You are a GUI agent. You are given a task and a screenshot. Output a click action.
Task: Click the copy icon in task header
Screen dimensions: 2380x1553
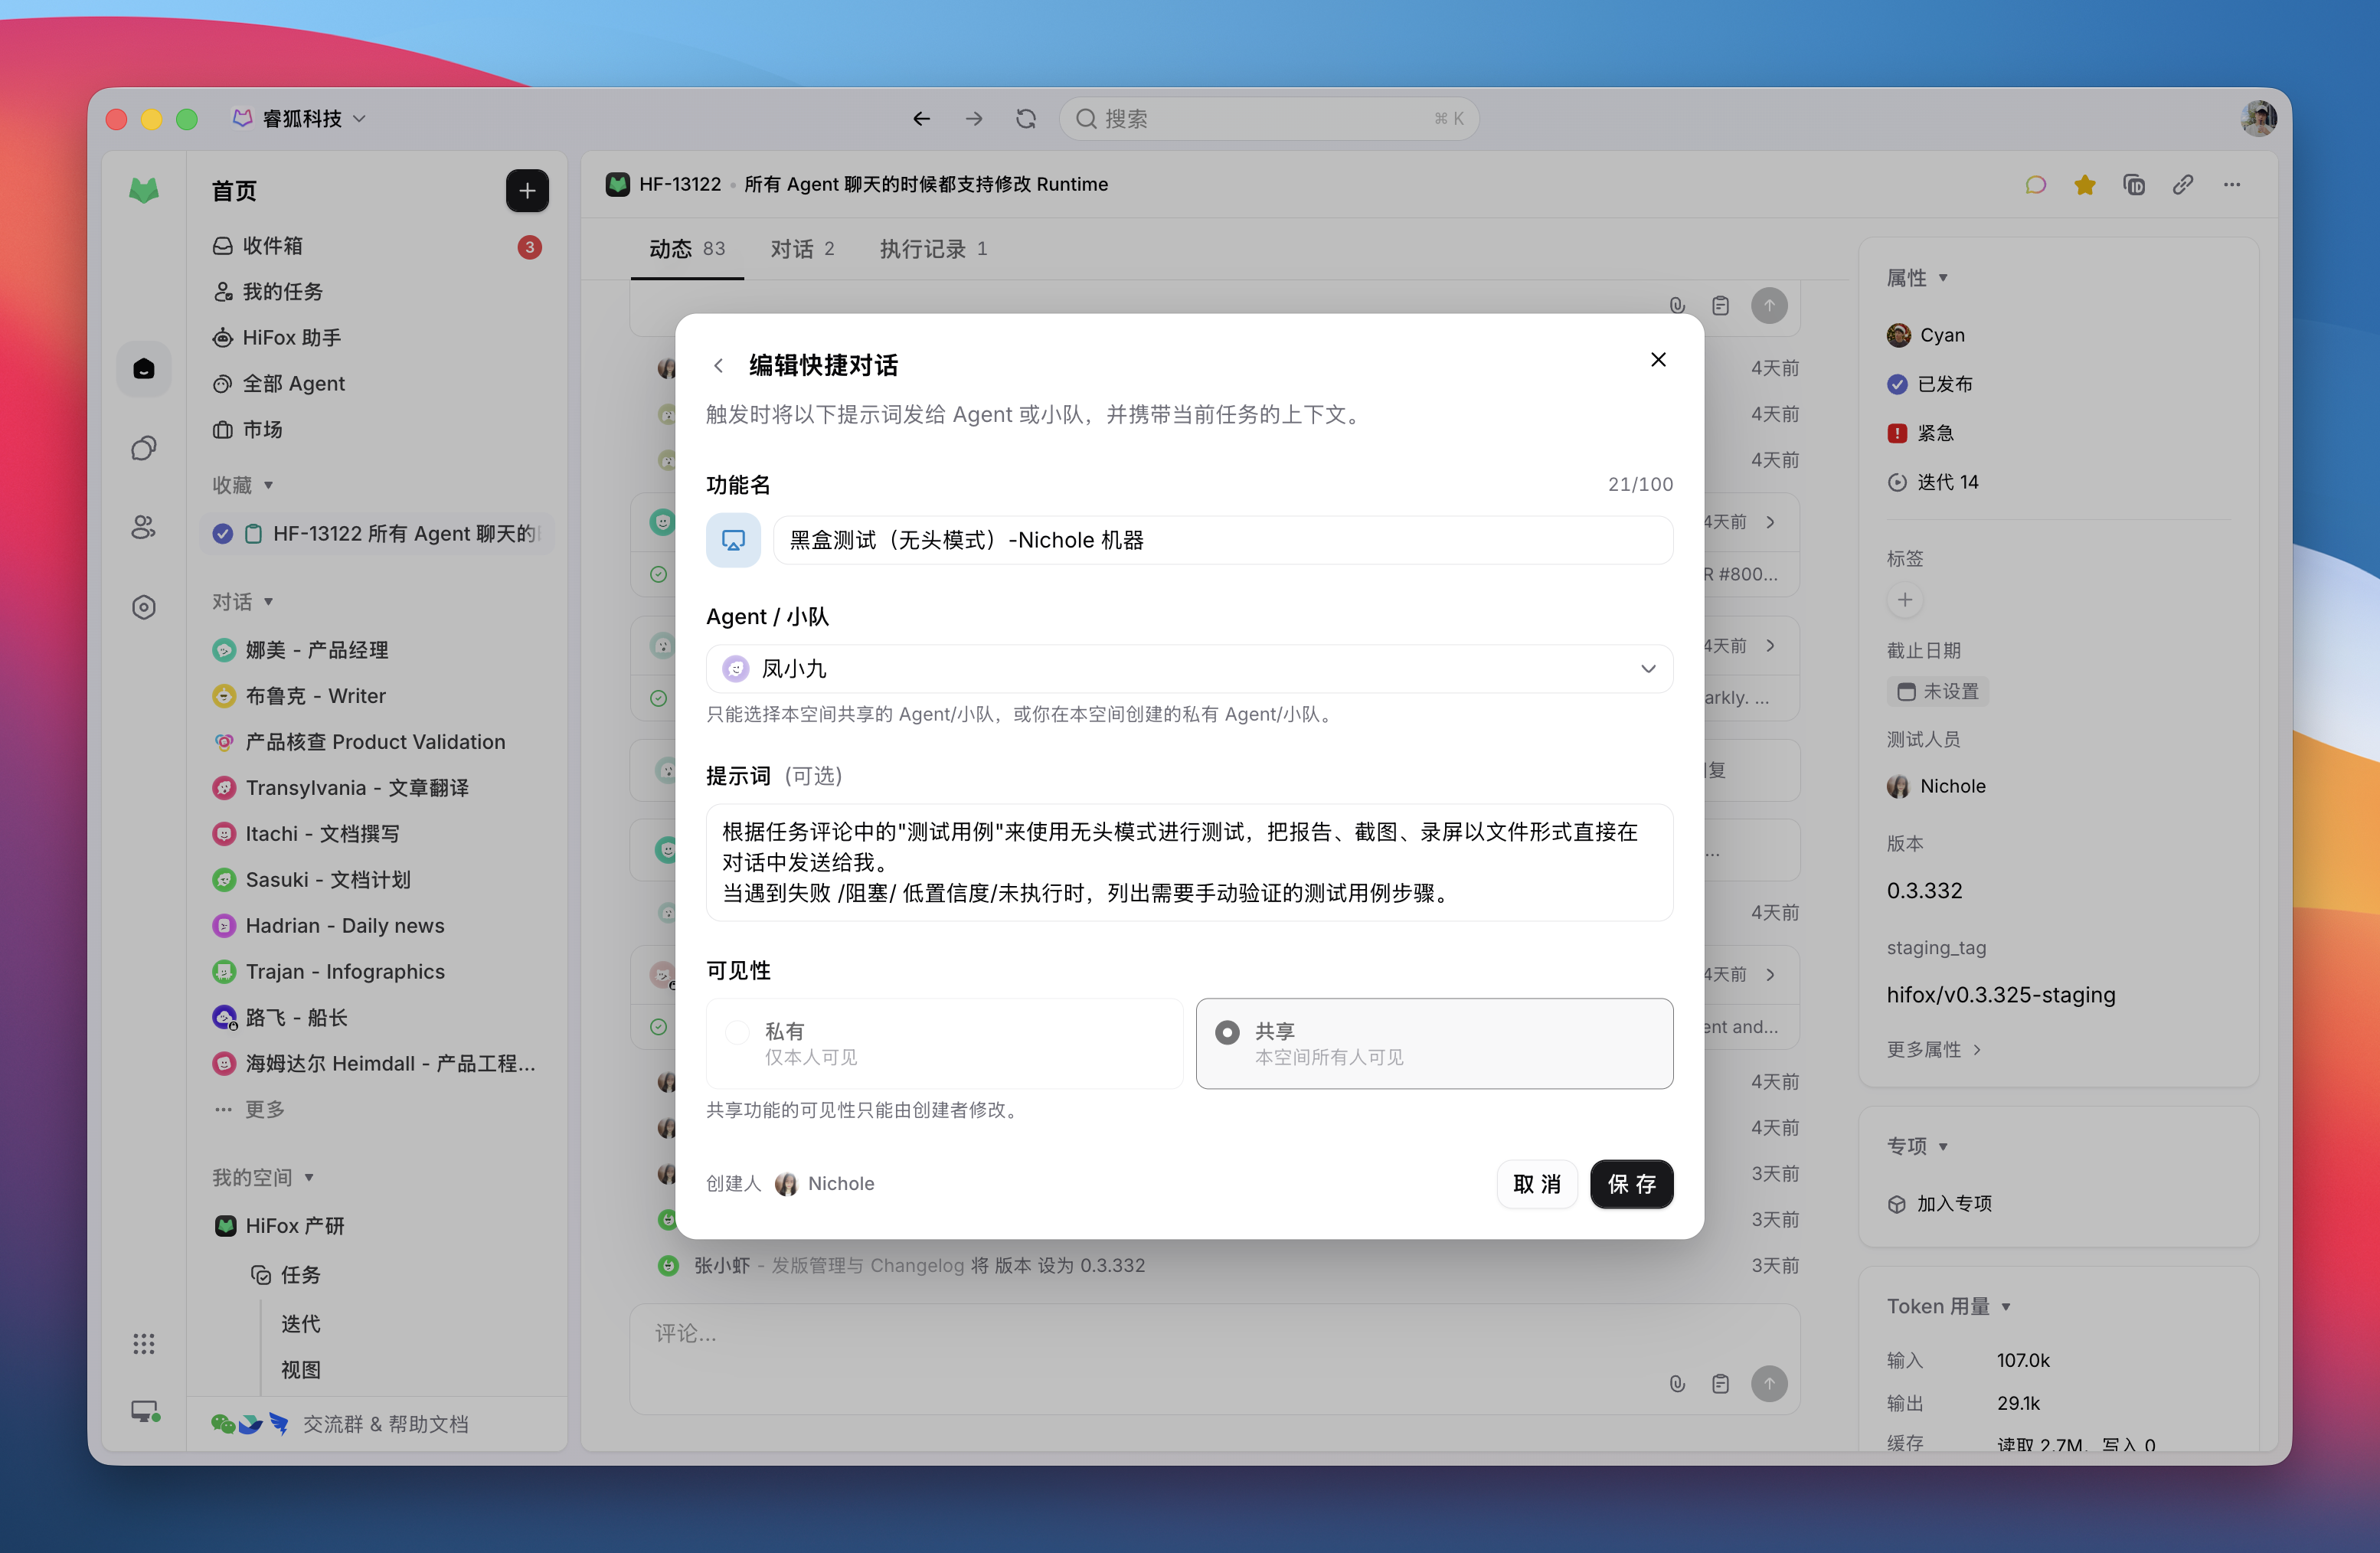point(2133,185)
